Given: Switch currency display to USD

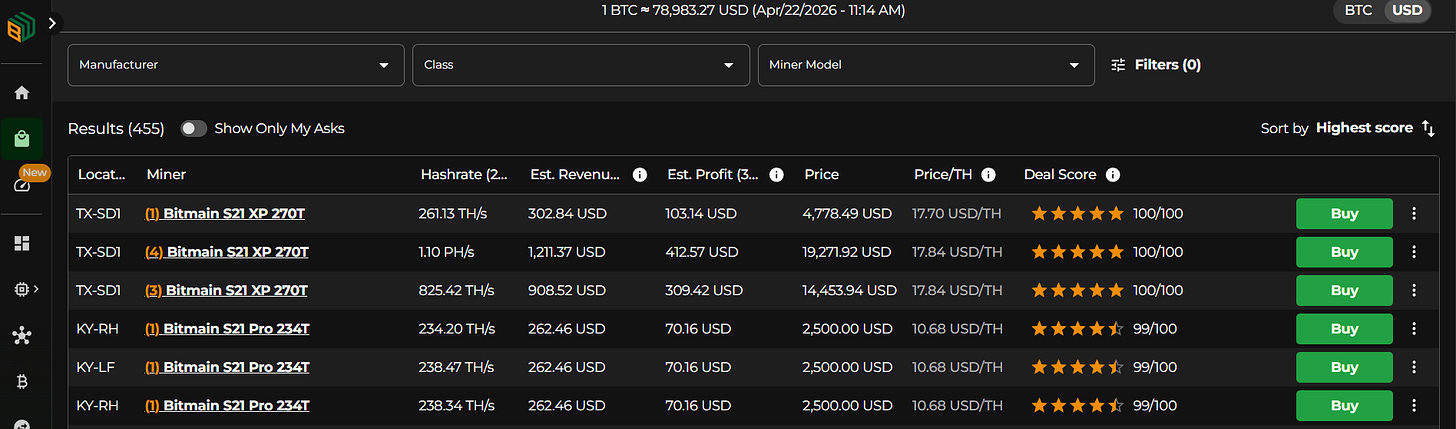Looking at the screenshot, I should pos(1407,10).
